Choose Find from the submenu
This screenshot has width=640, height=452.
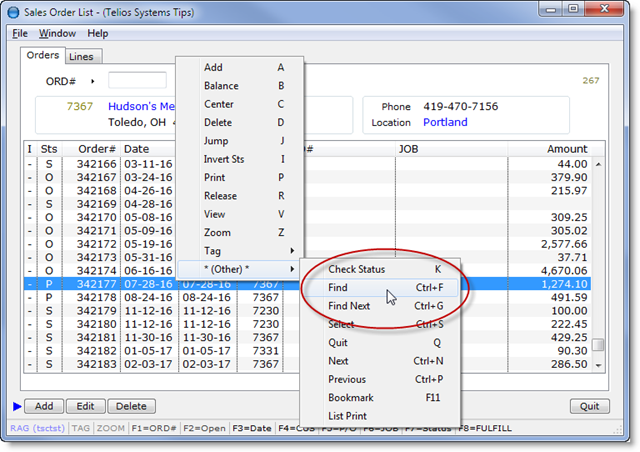[339, 288]
